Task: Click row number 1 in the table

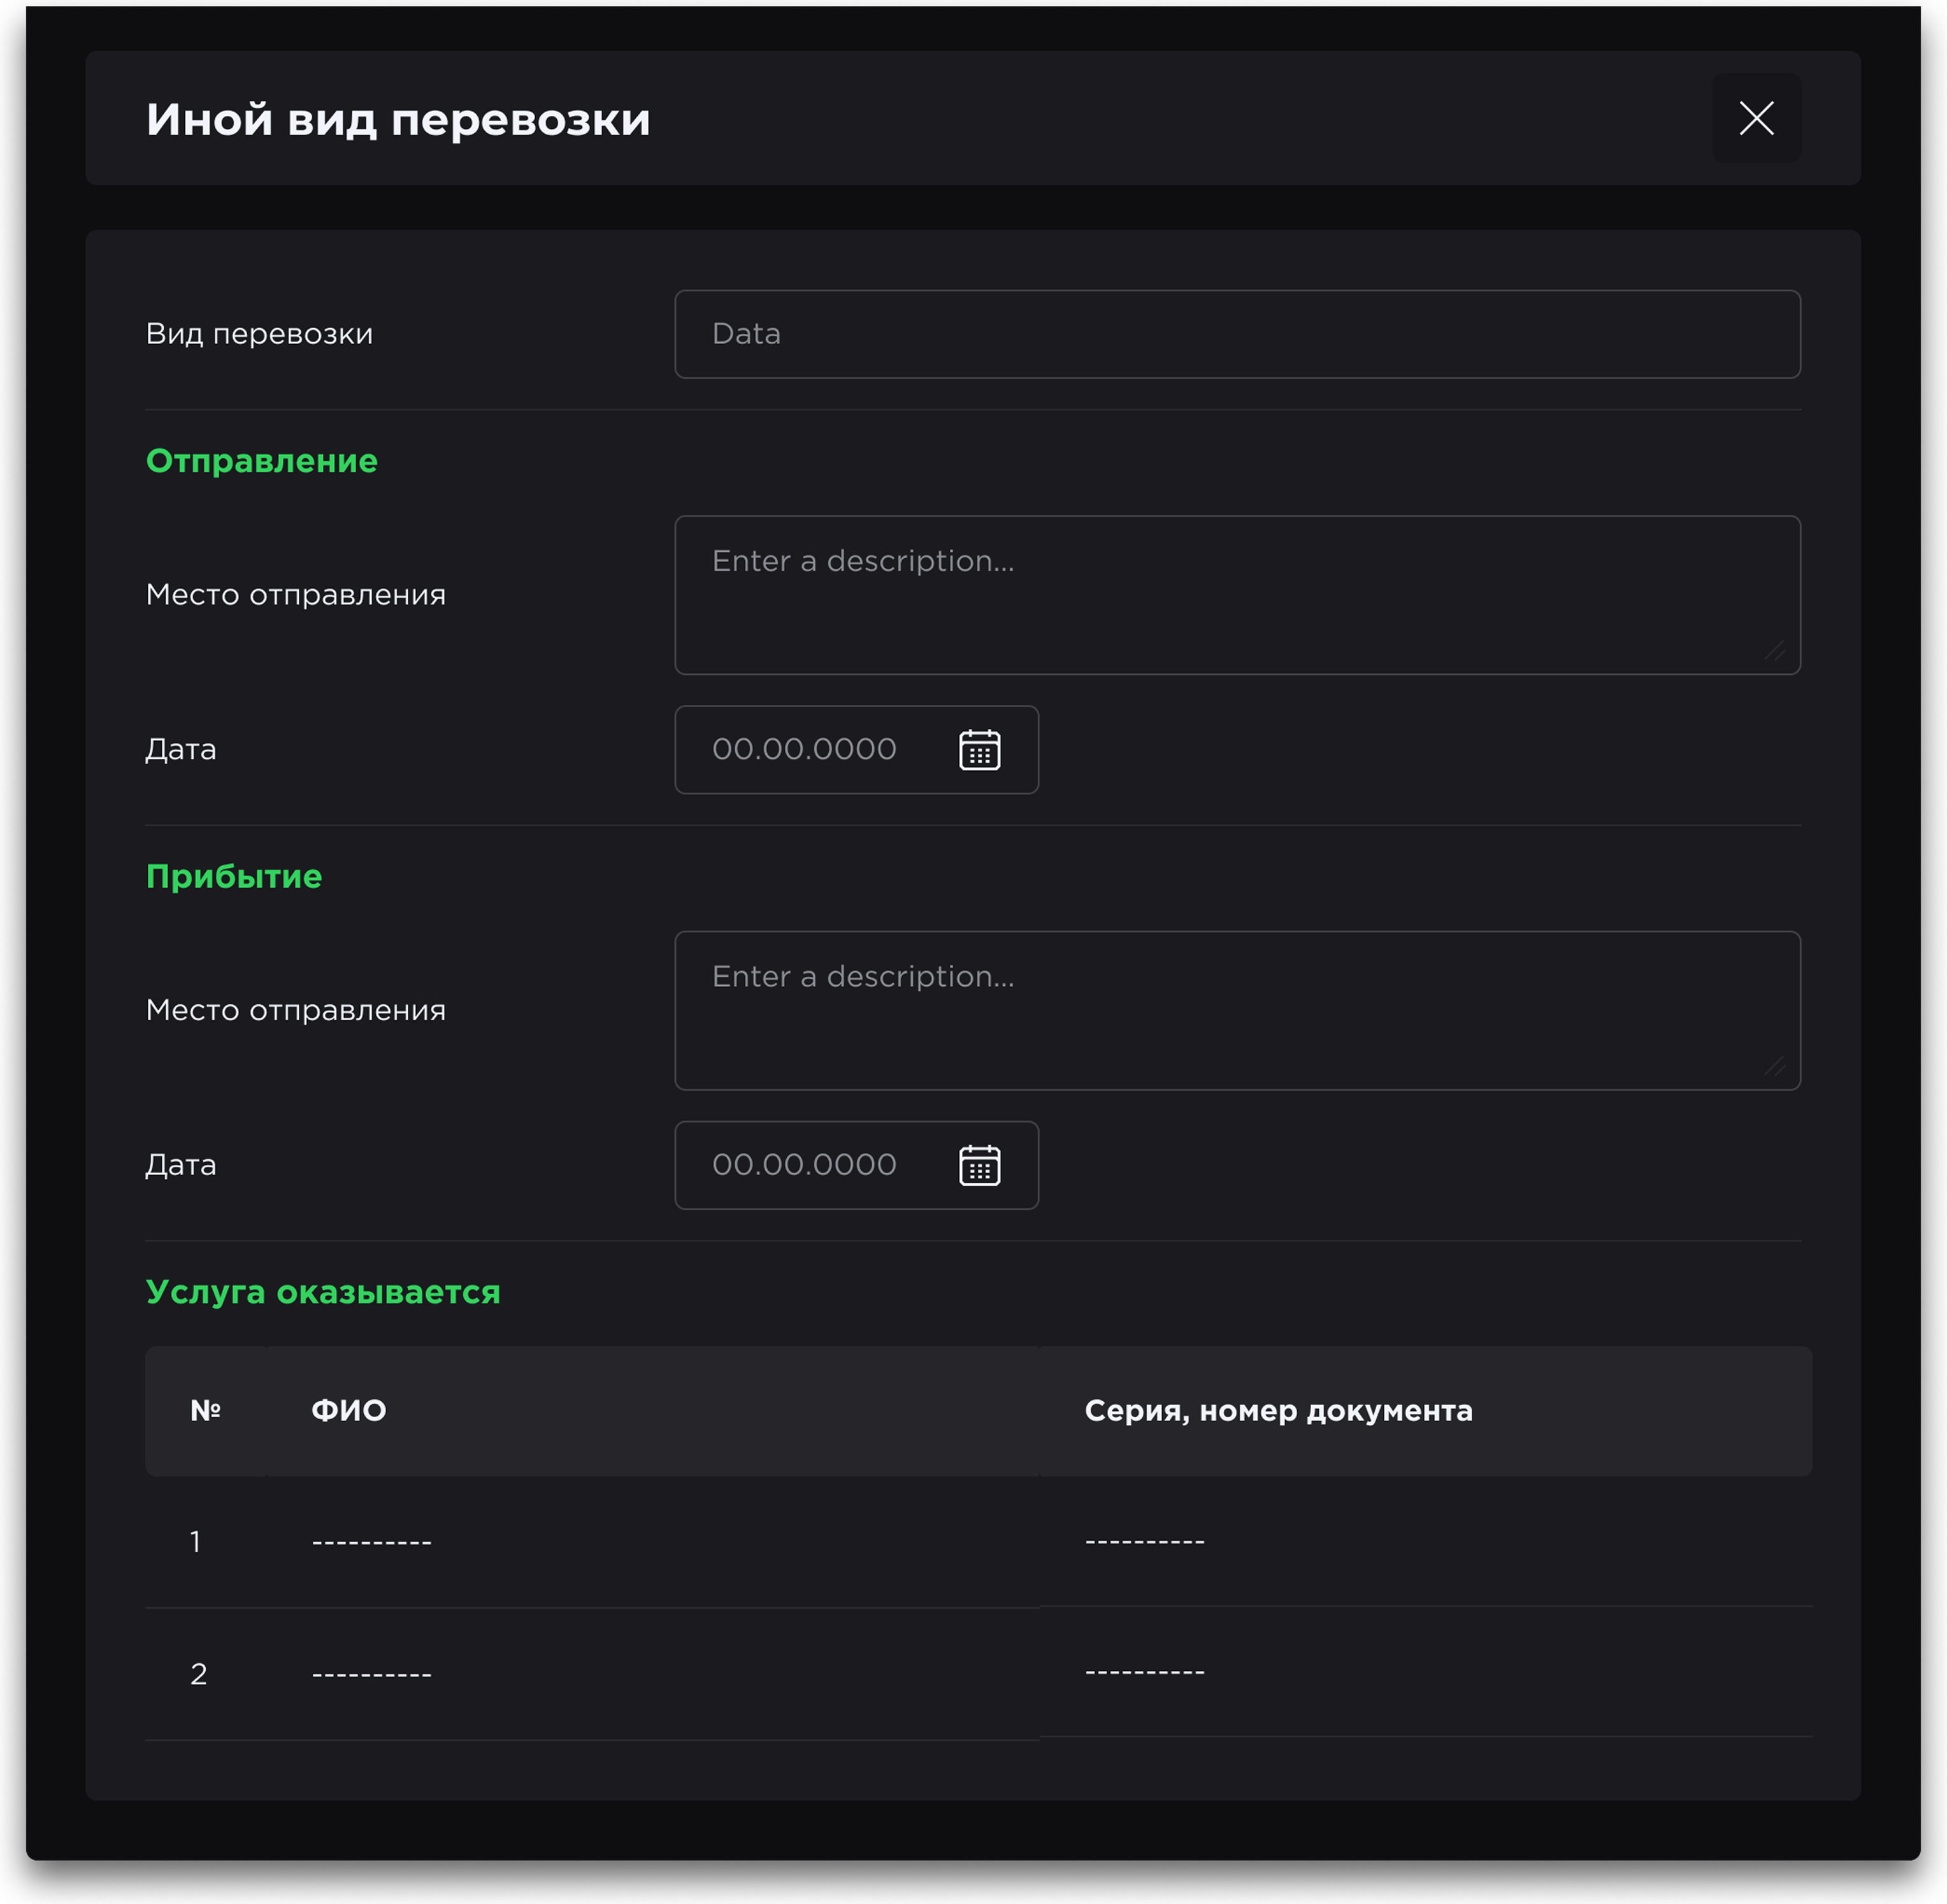Action: pyautogui.click(x=196, y=1542)
